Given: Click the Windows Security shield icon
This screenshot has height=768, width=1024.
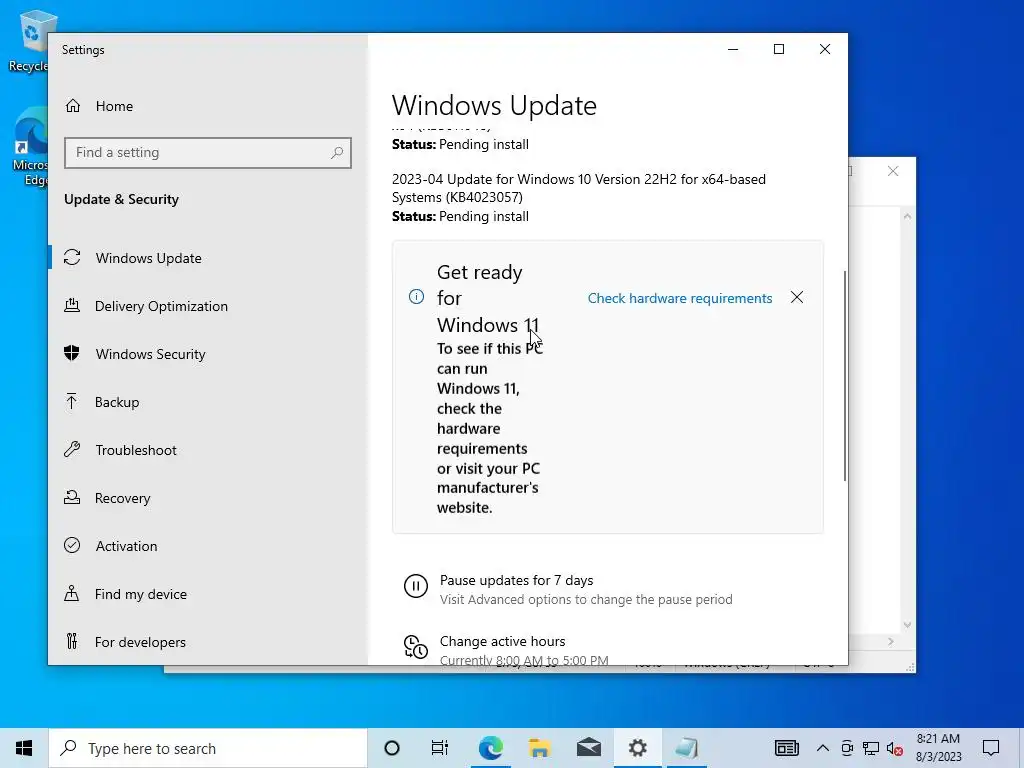Looking at the screenshot, I should 72,353.
